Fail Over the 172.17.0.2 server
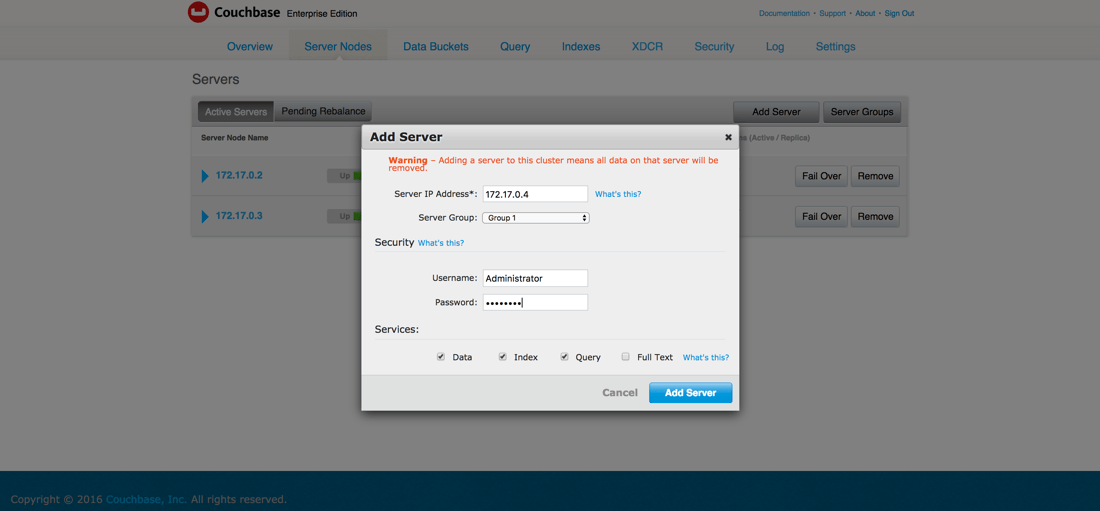Image resolution: width=1100 pixels, height=511 pixels. pyautogui.click(x=821, y=175)
